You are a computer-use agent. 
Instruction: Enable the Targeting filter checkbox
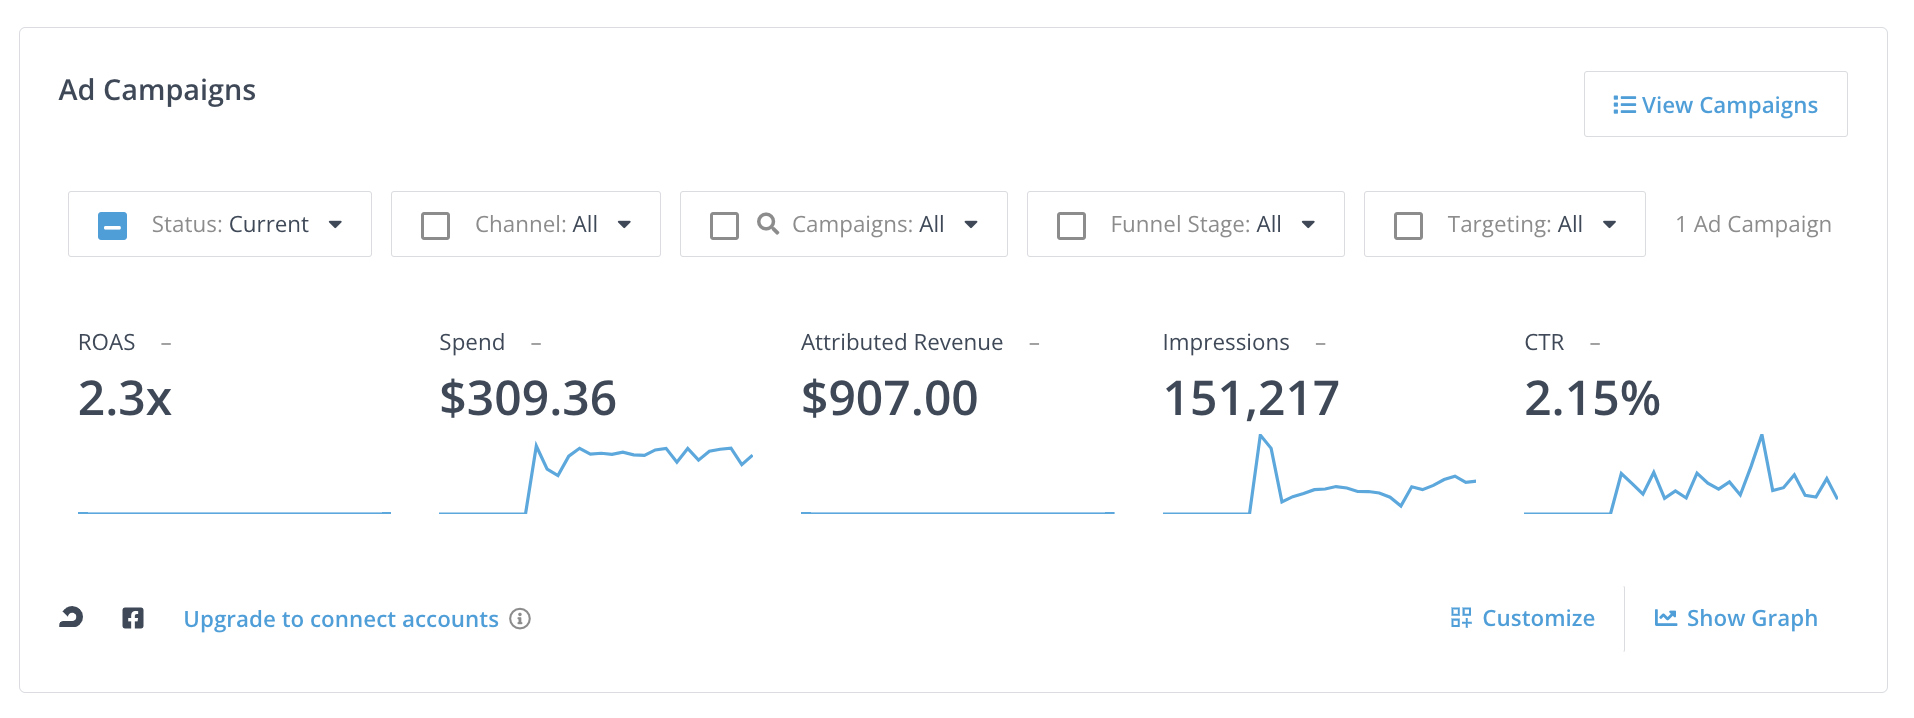coord(1408,225)
